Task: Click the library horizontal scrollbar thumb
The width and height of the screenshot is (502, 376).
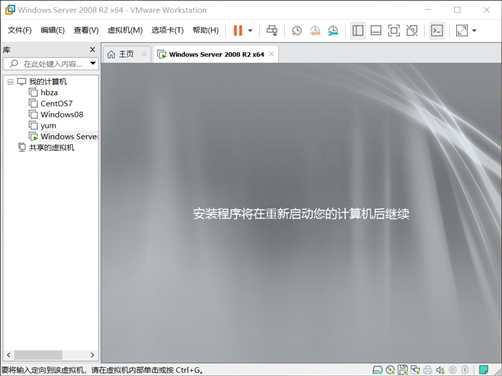Action: point(38,355)
